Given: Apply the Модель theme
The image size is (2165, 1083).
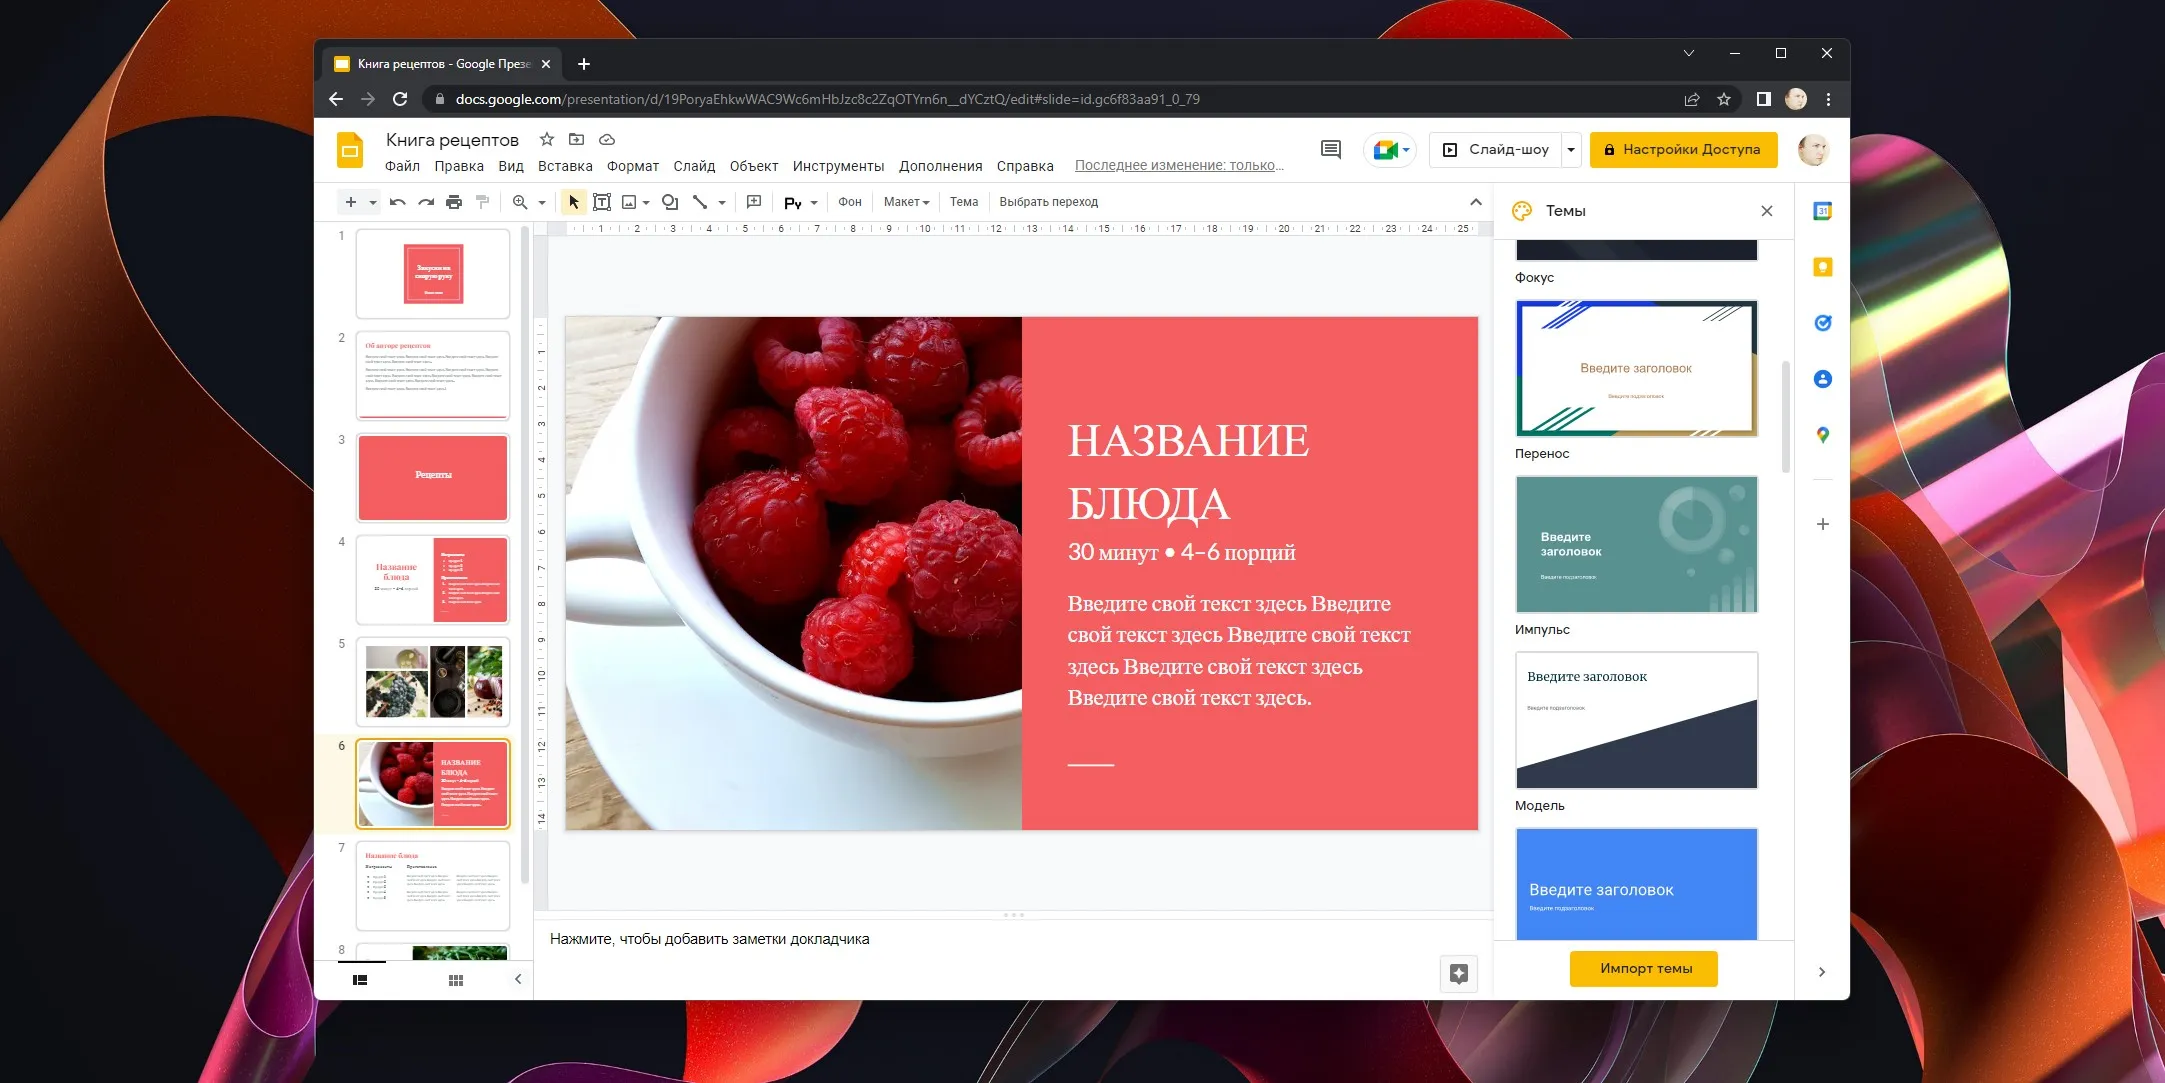Looking at the screenshot, I should coord(1636,720).
